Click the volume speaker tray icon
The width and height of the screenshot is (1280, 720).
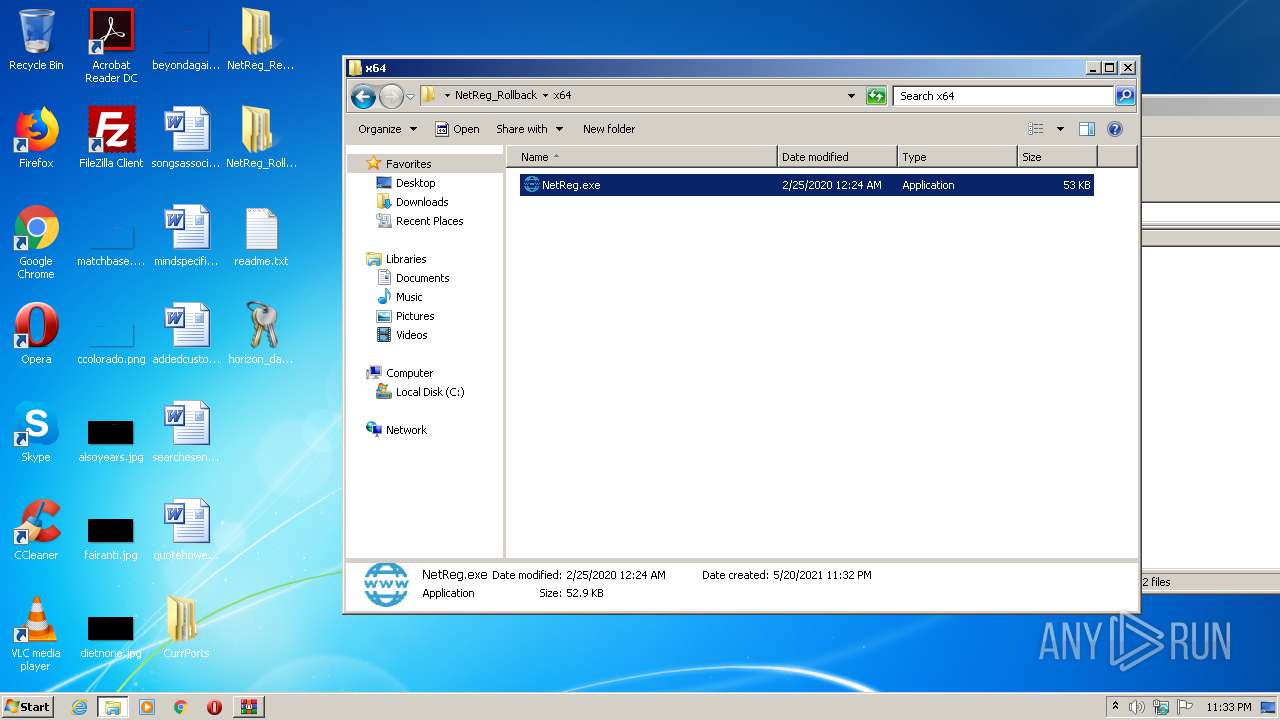pyautogui.click(x=1136, y=707)
